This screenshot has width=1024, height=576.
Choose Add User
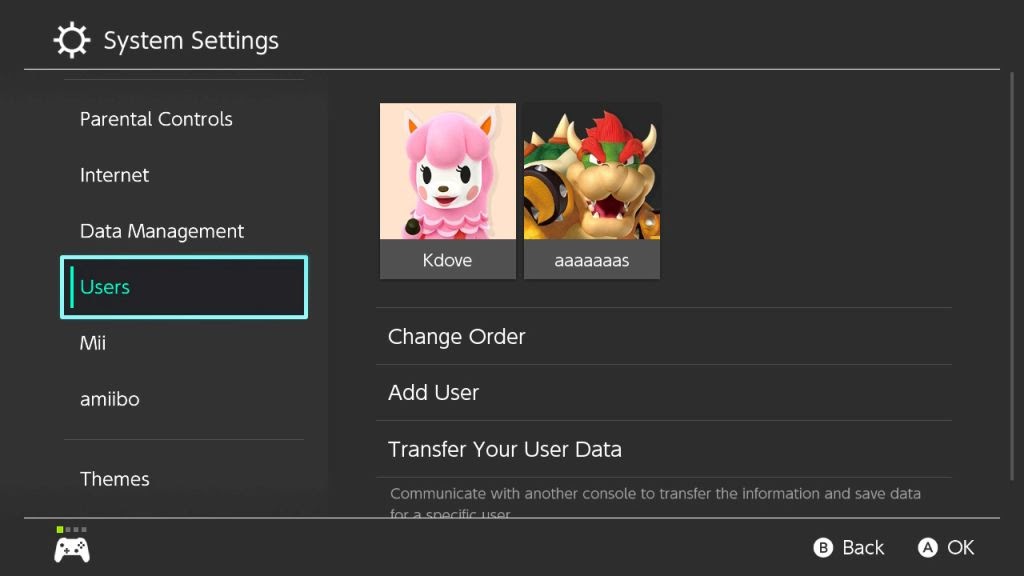434,393
